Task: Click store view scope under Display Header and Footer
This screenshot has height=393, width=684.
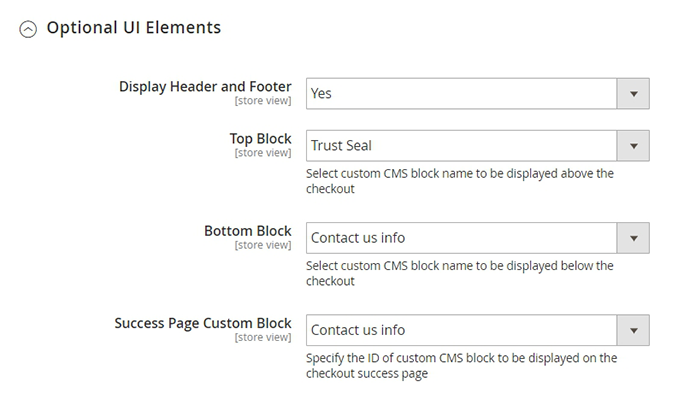Action: 263,101
